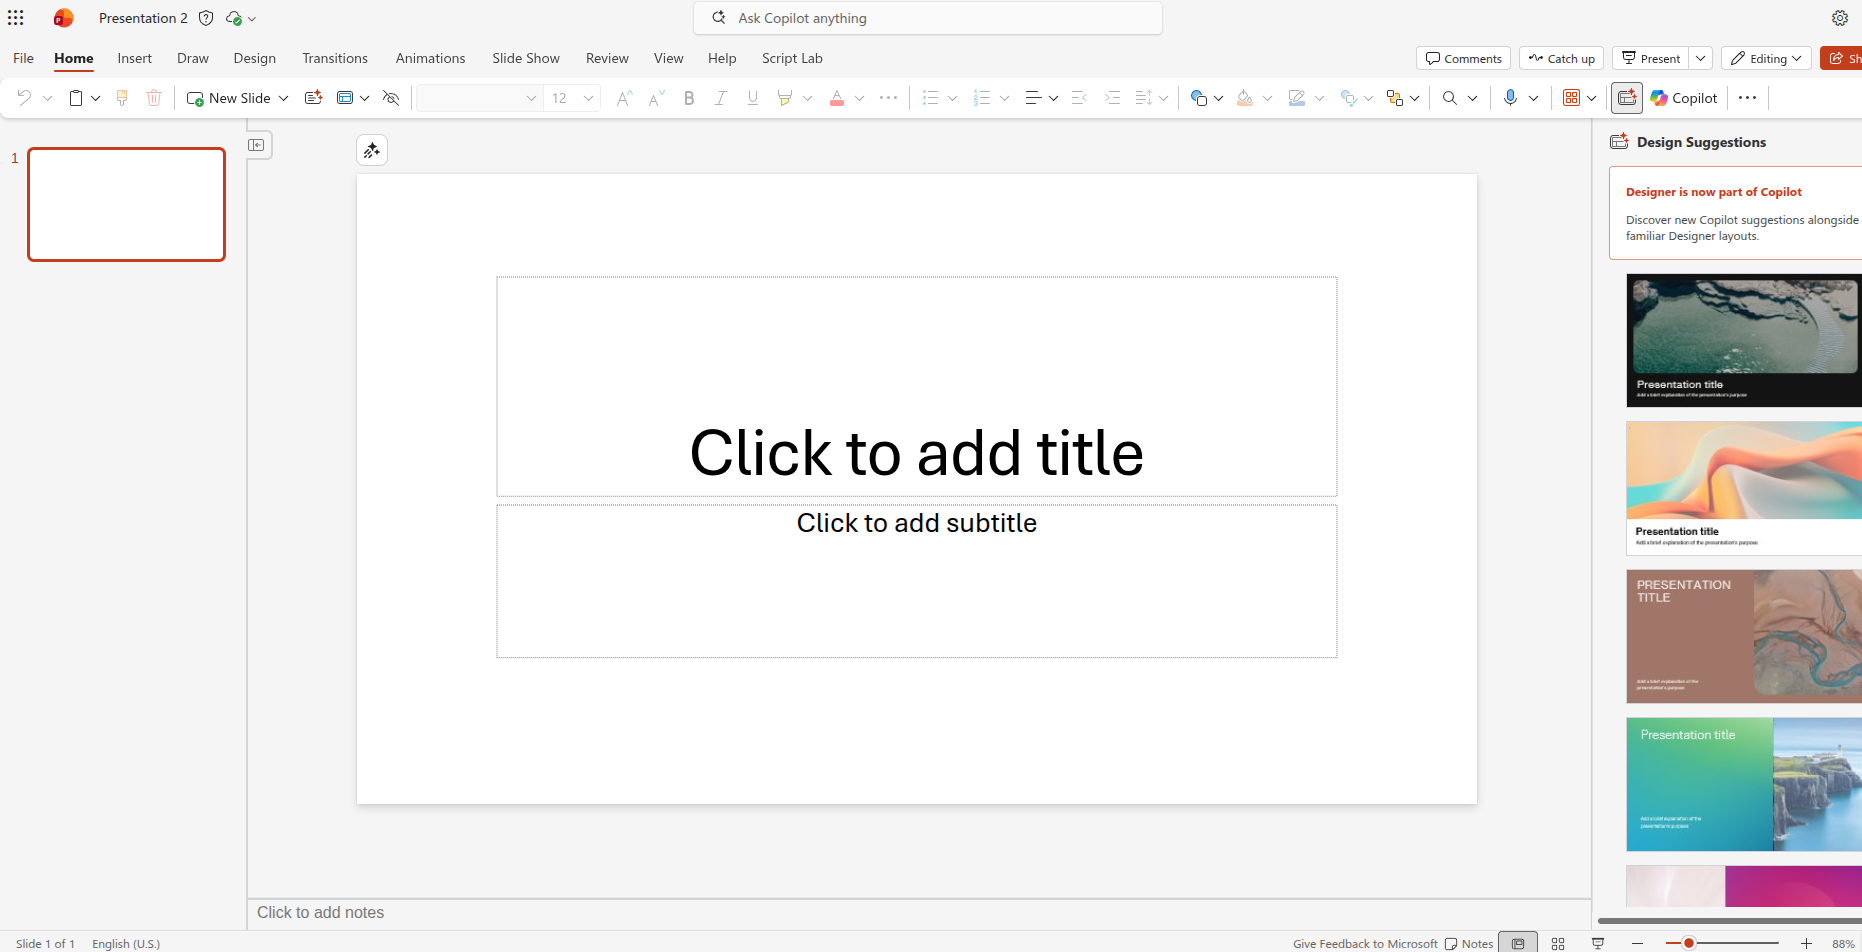1862x952 pixels.
Task: Click the Shapes insert icon
Action: click(x=1199, y=98)
